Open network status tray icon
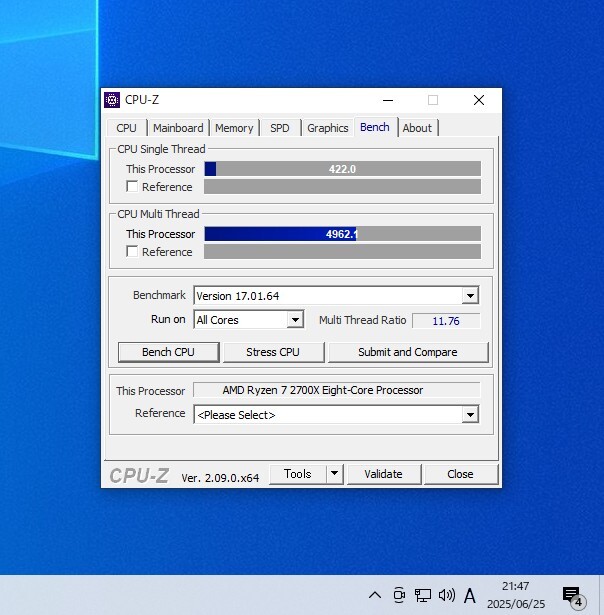 click(x=423, y=595)
